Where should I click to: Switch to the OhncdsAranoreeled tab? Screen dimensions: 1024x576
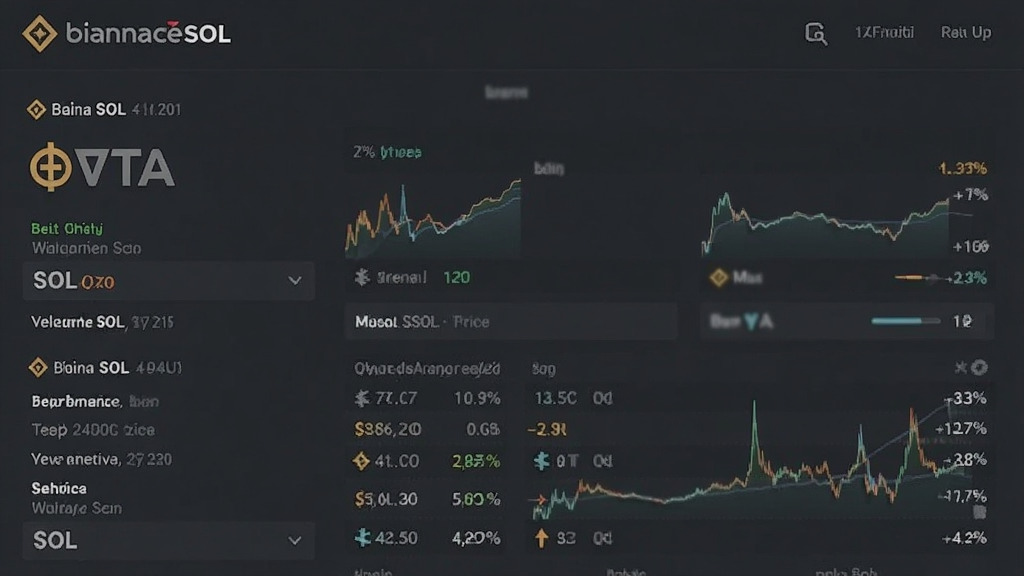coord(427,369)
